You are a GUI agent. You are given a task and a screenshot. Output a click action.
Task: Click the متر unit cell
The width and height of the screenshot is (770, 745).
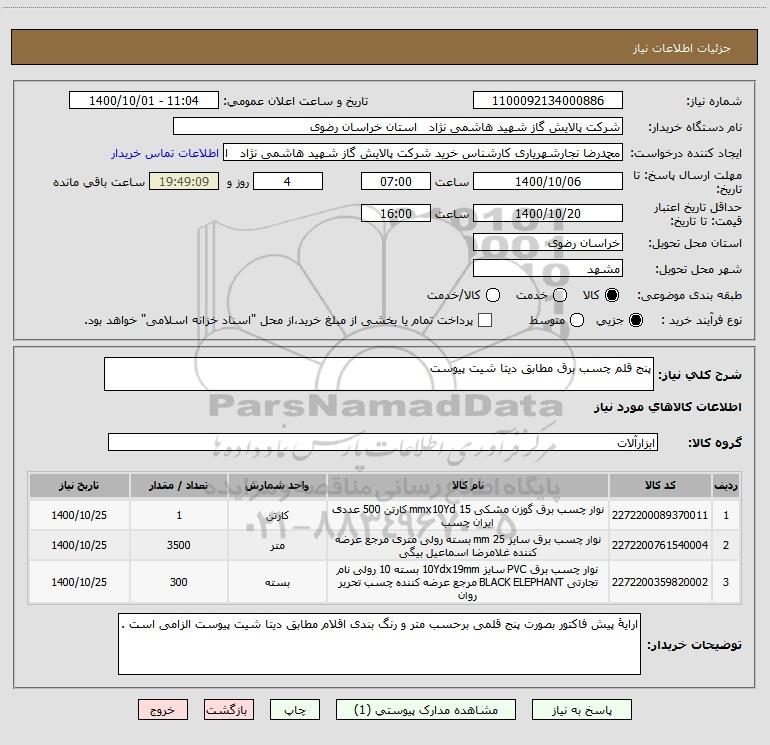pyautogui.click(x=277, y=546)
